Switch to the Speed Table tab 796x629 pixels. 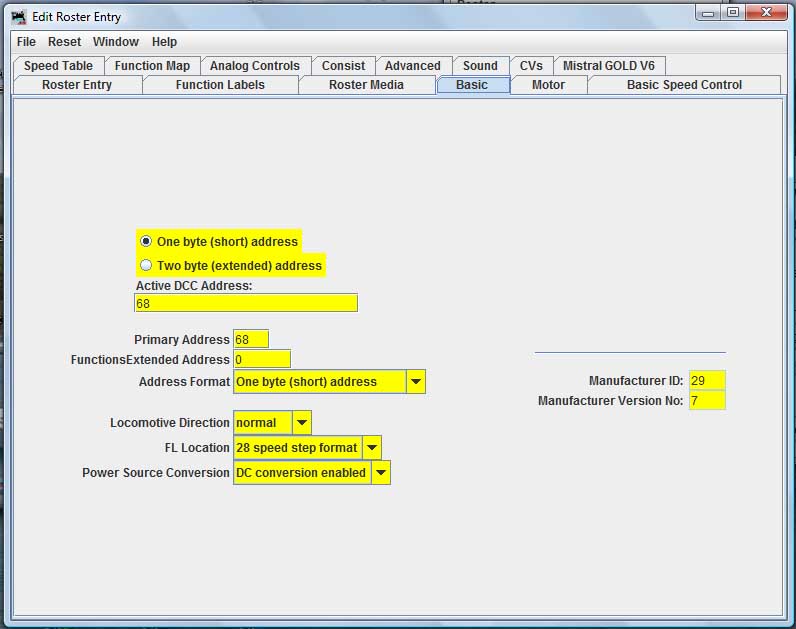click(58, 66)
